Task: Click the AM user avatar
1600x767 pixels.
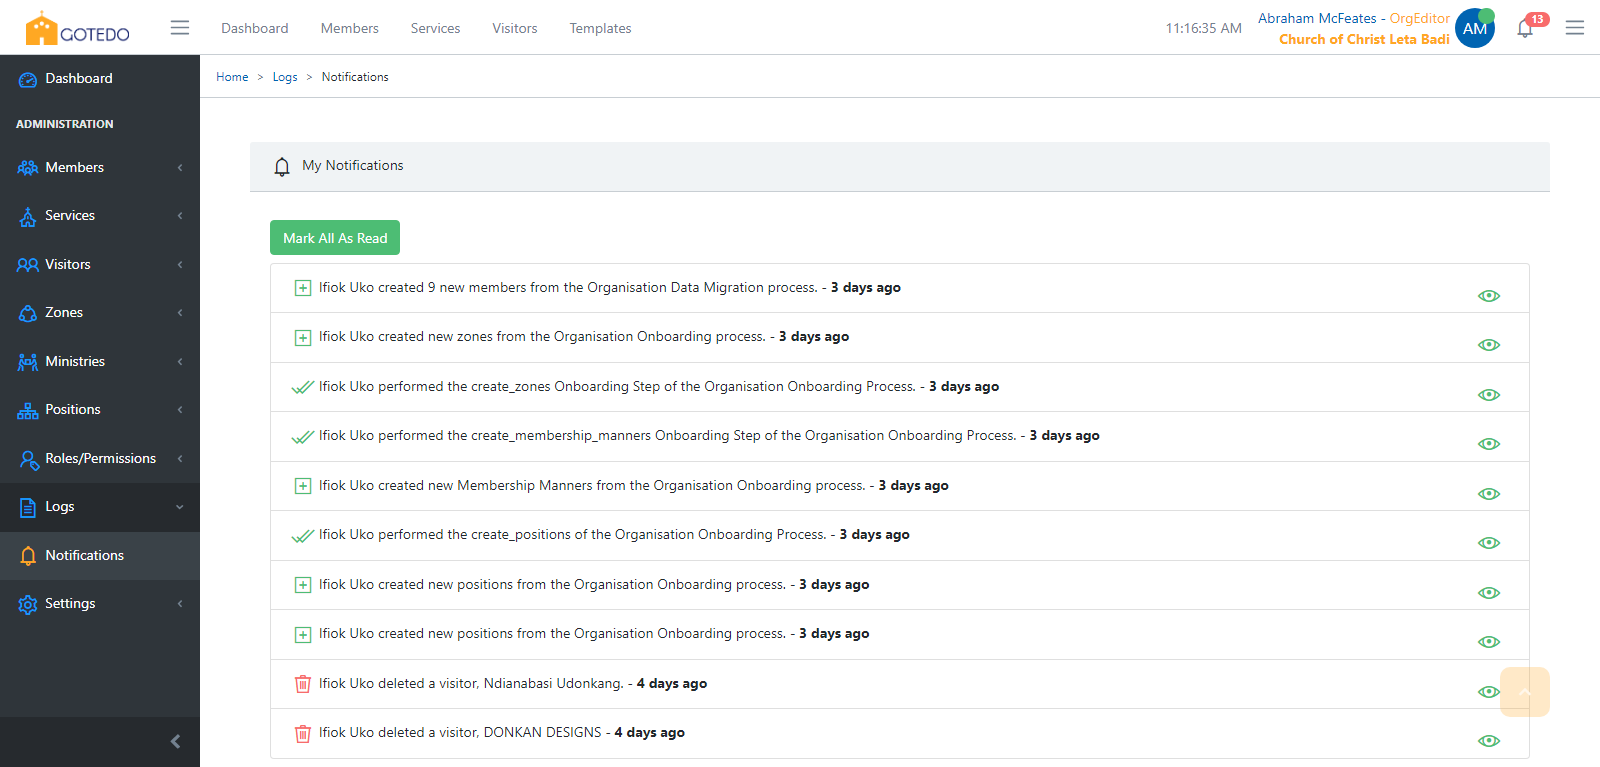Action: [1474, 28]
